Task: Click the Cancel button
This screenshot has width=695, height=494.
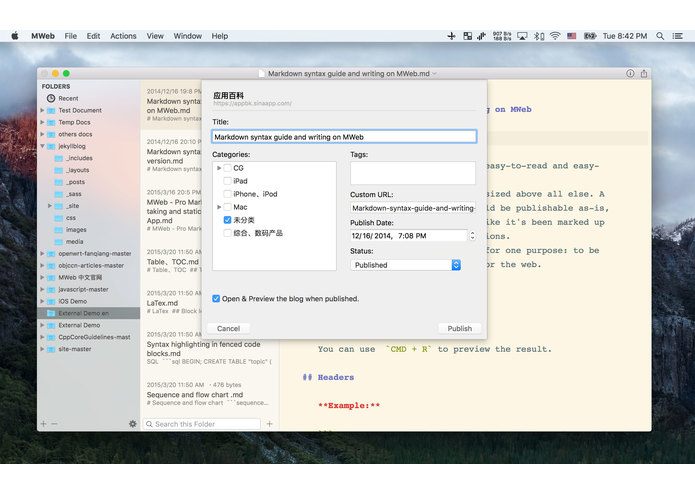Action: (x=229, y=328)
